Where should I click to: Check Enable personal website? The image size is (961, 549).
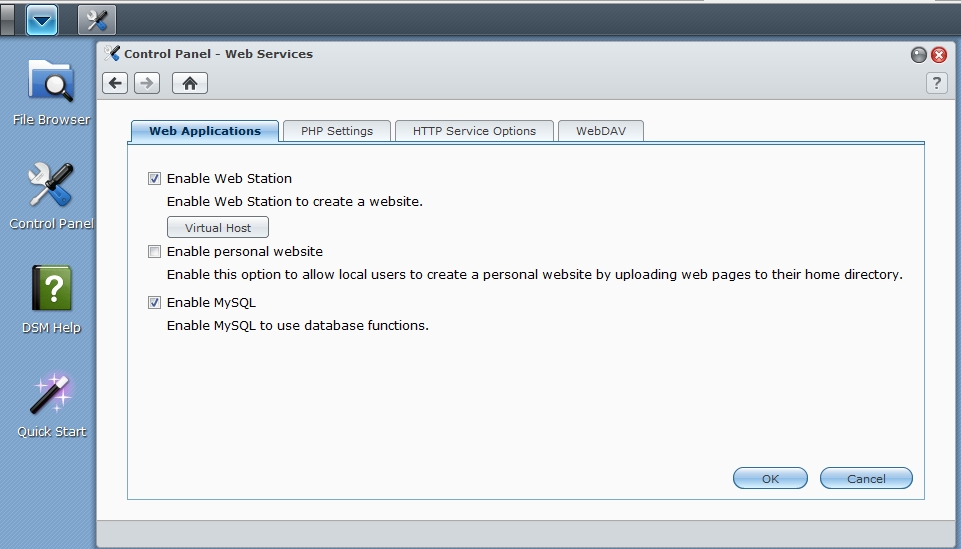coord(154,252)
